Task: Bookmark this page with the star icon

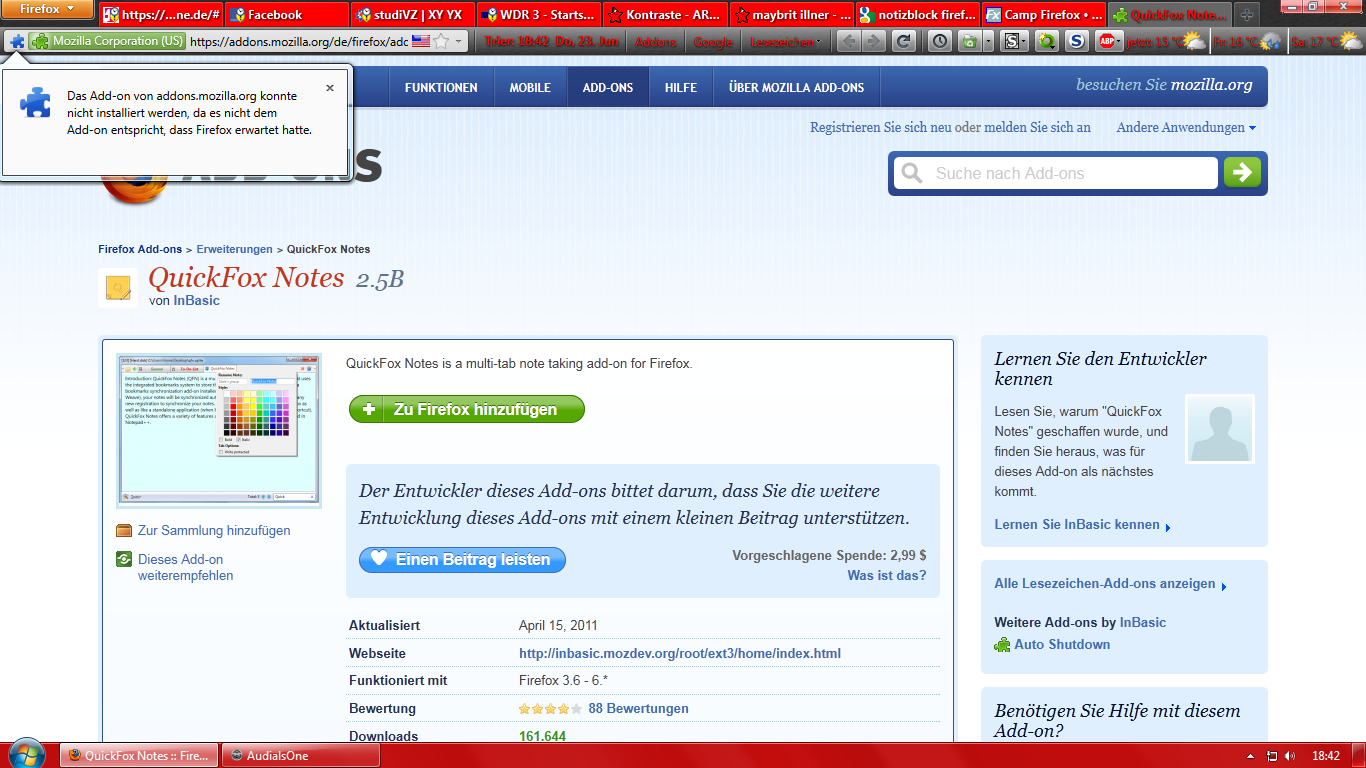Action: [x=441, y=41]
